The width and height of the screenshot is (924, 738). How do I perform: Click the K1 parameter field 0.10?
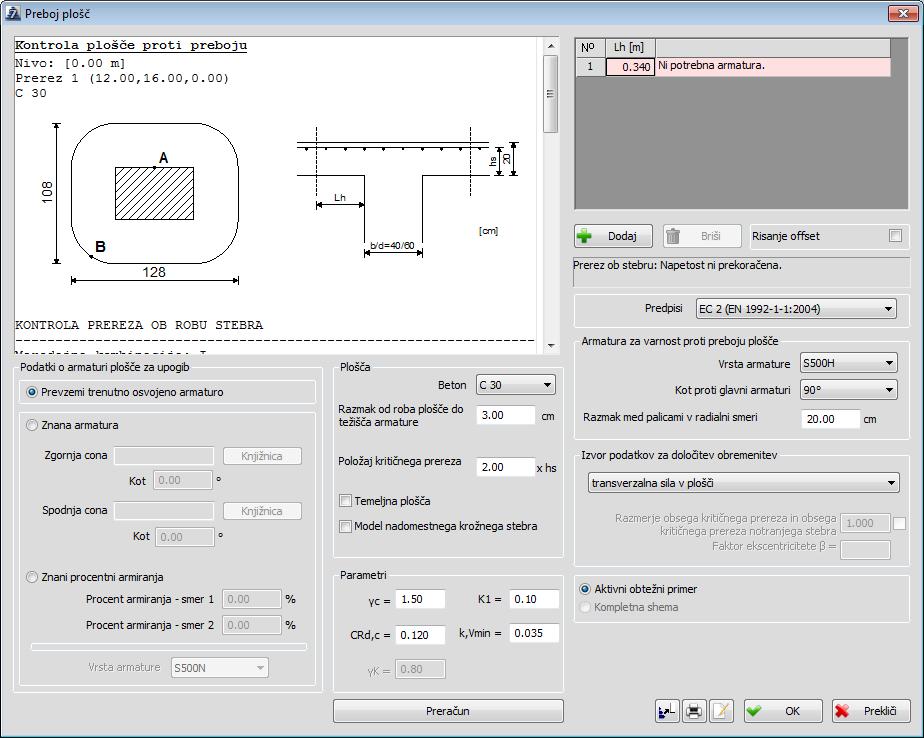pyautogui.click(x=533, y=599)
